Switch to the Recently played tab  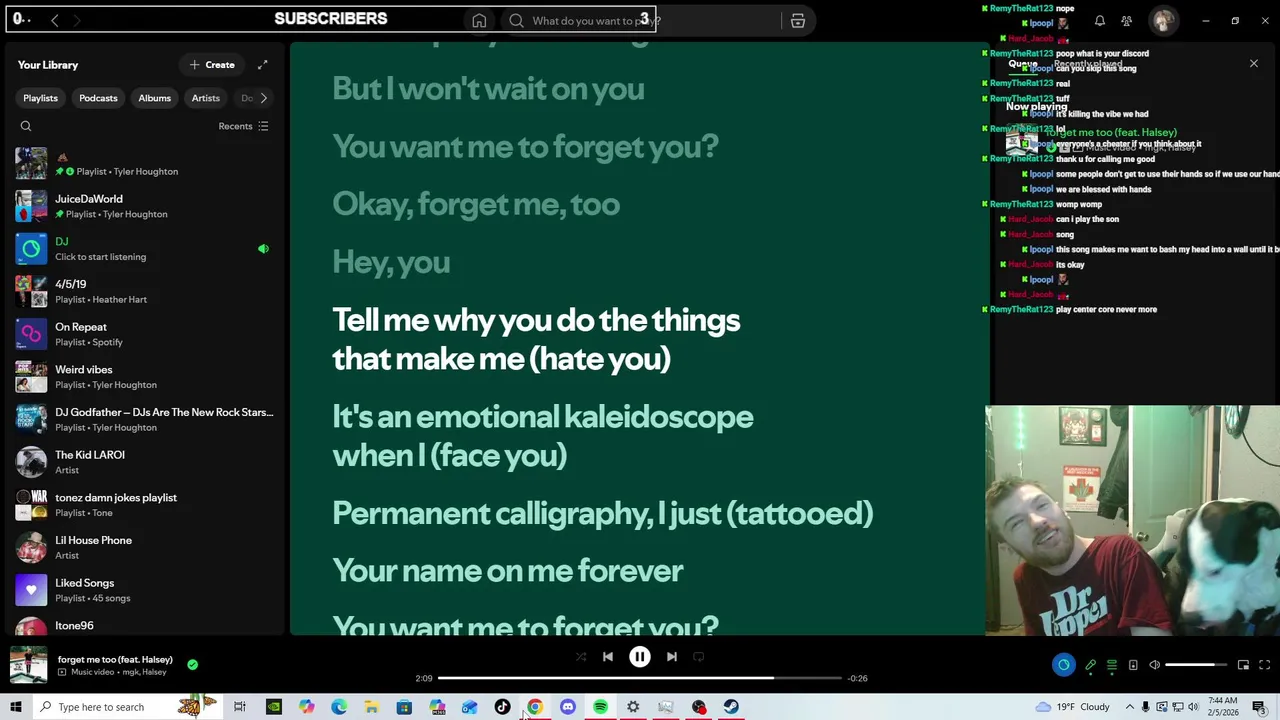point(1087,64)
